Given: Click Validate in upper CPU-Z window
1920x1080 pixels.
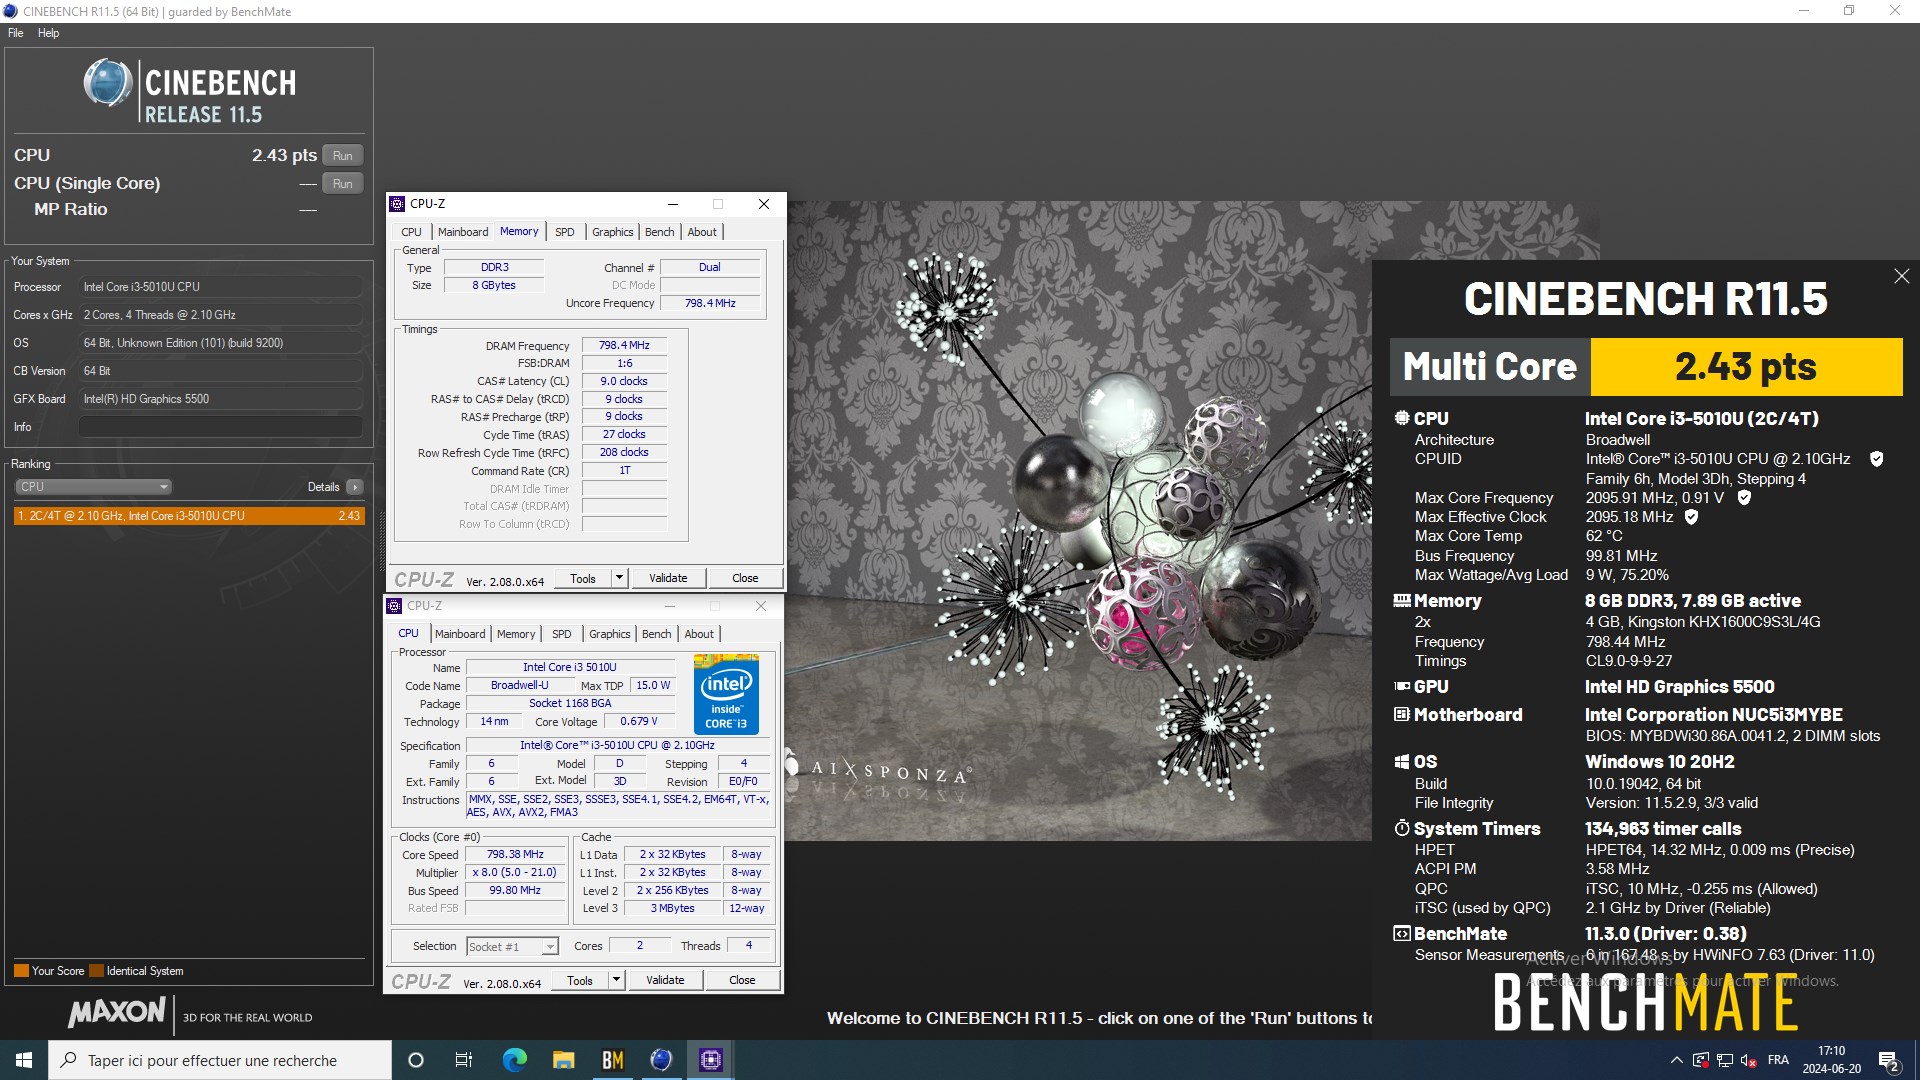Looking at the screenshot, I should [x=668, y=579].
